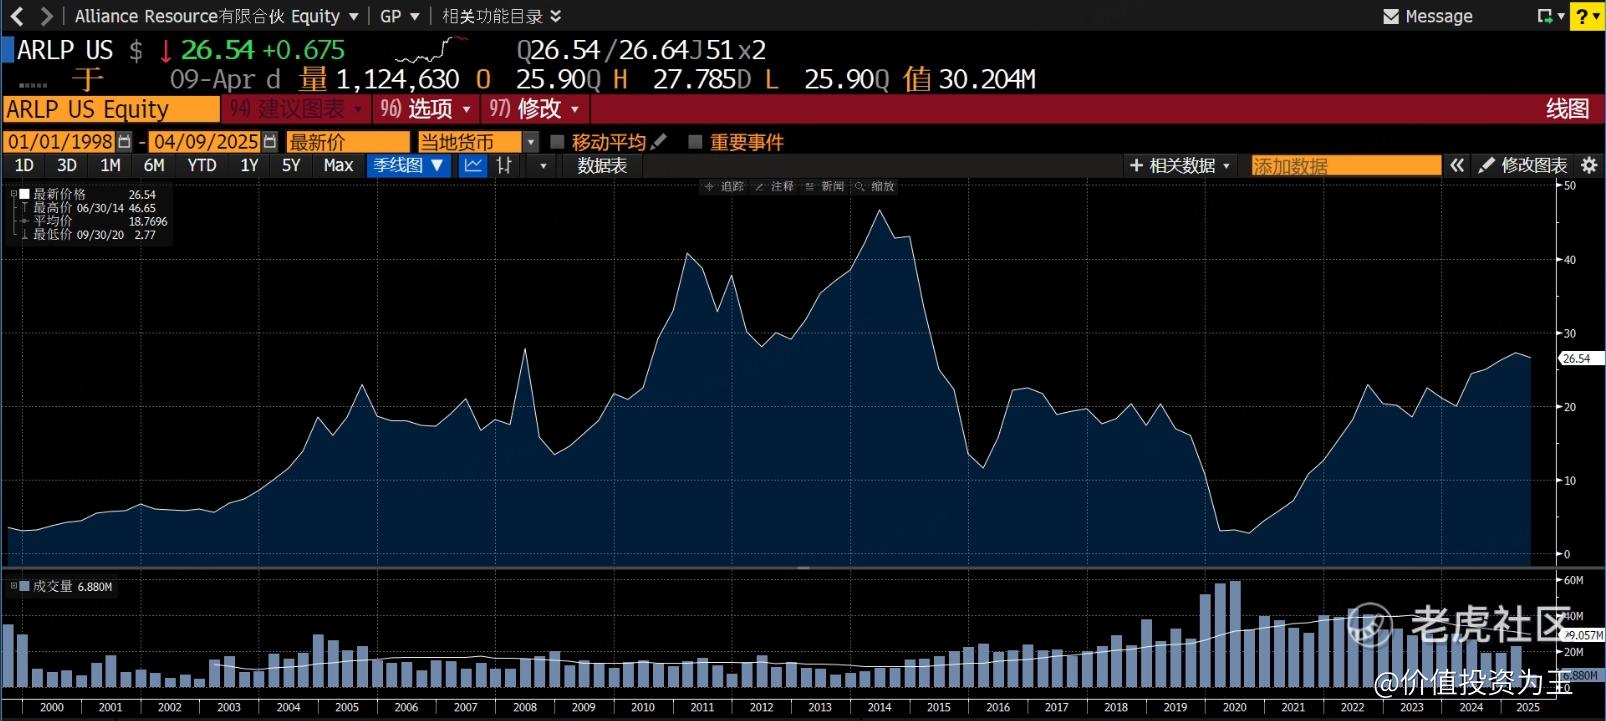Select the bar/candle chart style icon
1606x721 pixels.
point(505,165)
